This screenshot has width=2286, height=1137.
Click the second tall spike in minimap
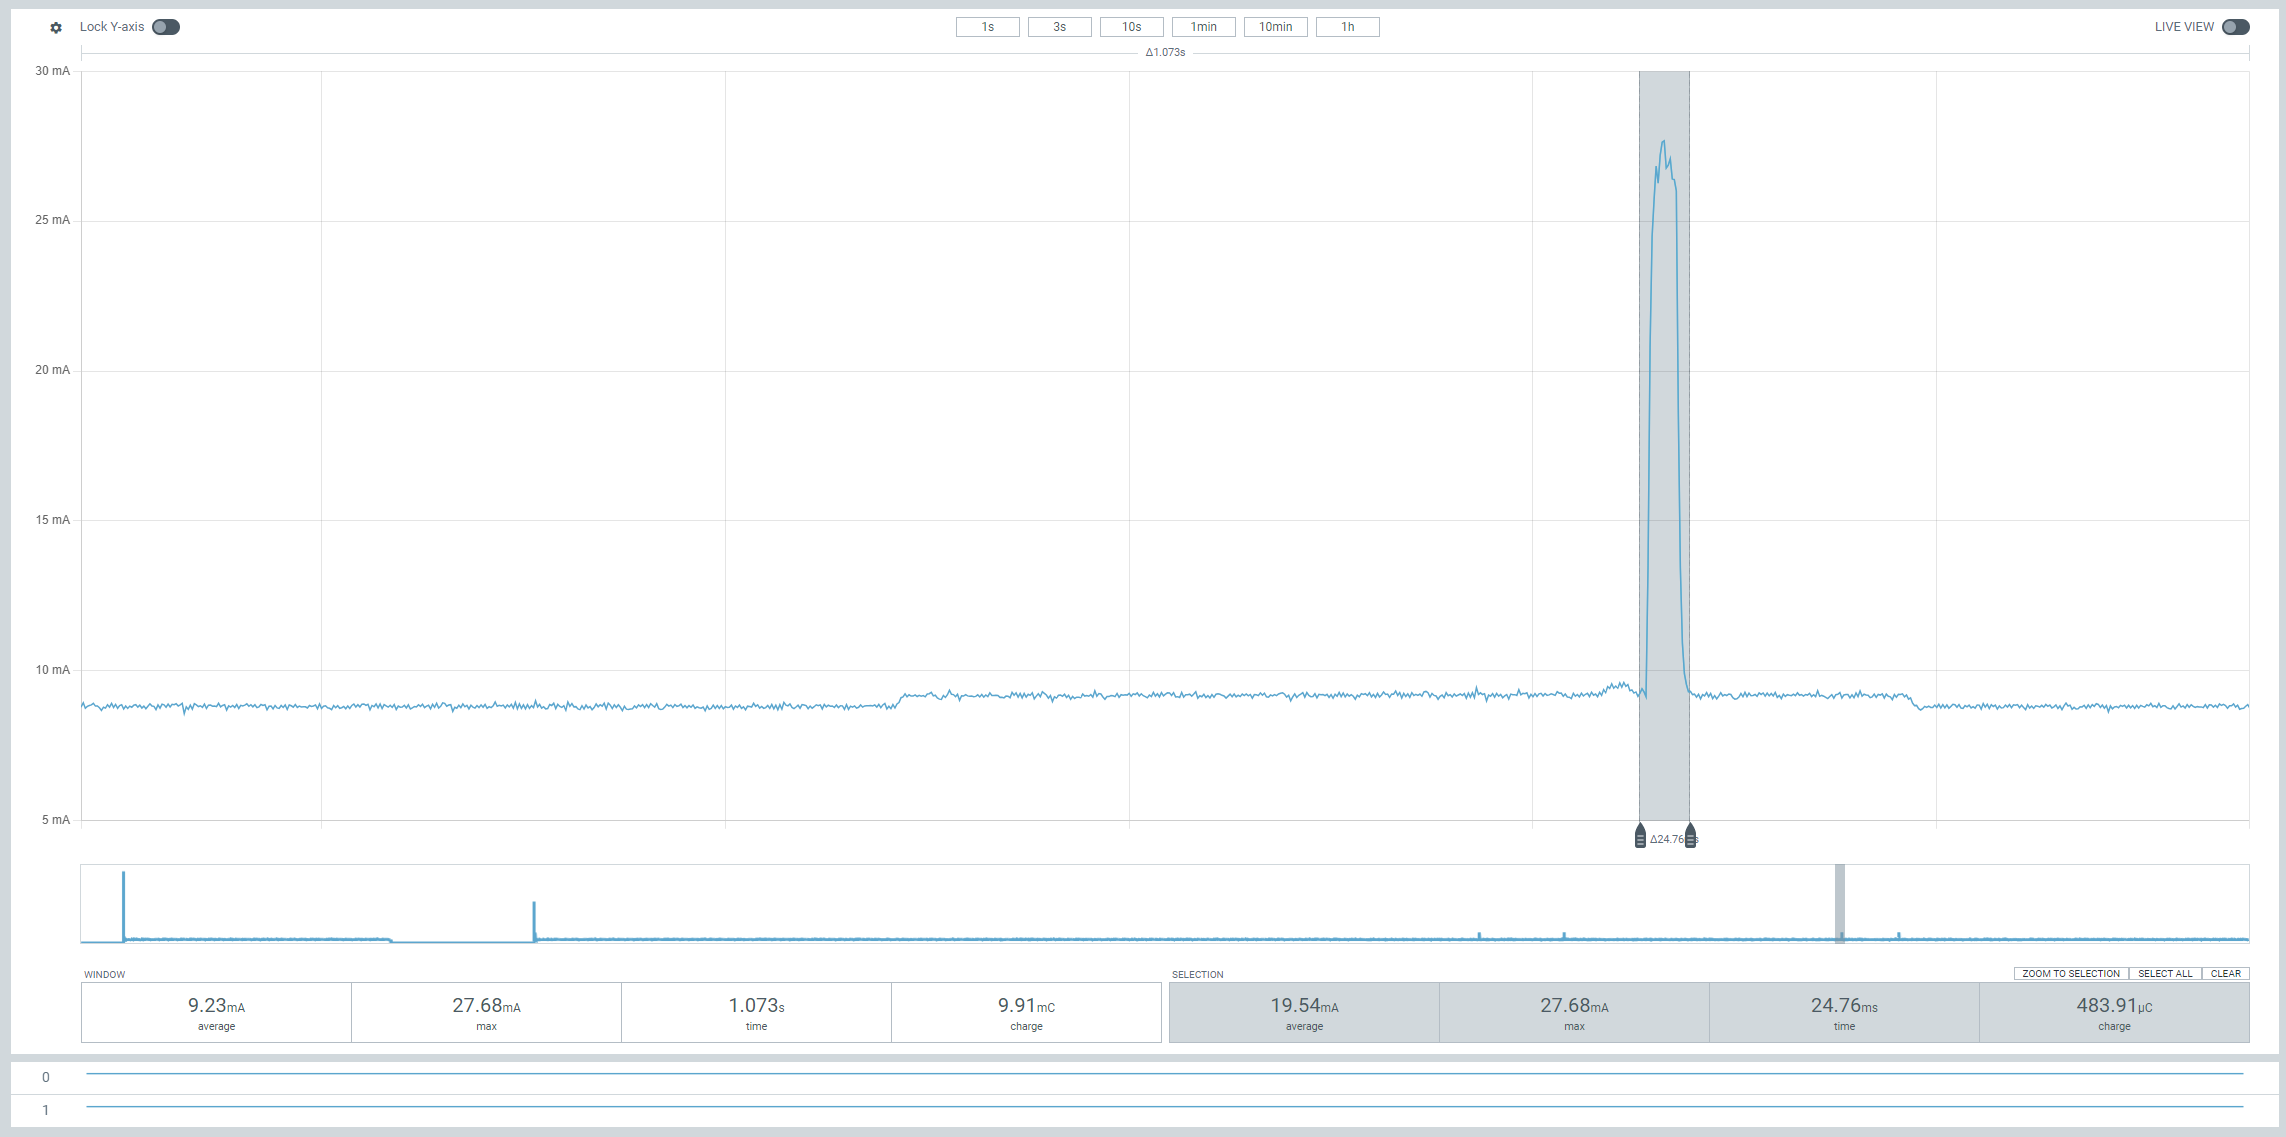(534, 918)
